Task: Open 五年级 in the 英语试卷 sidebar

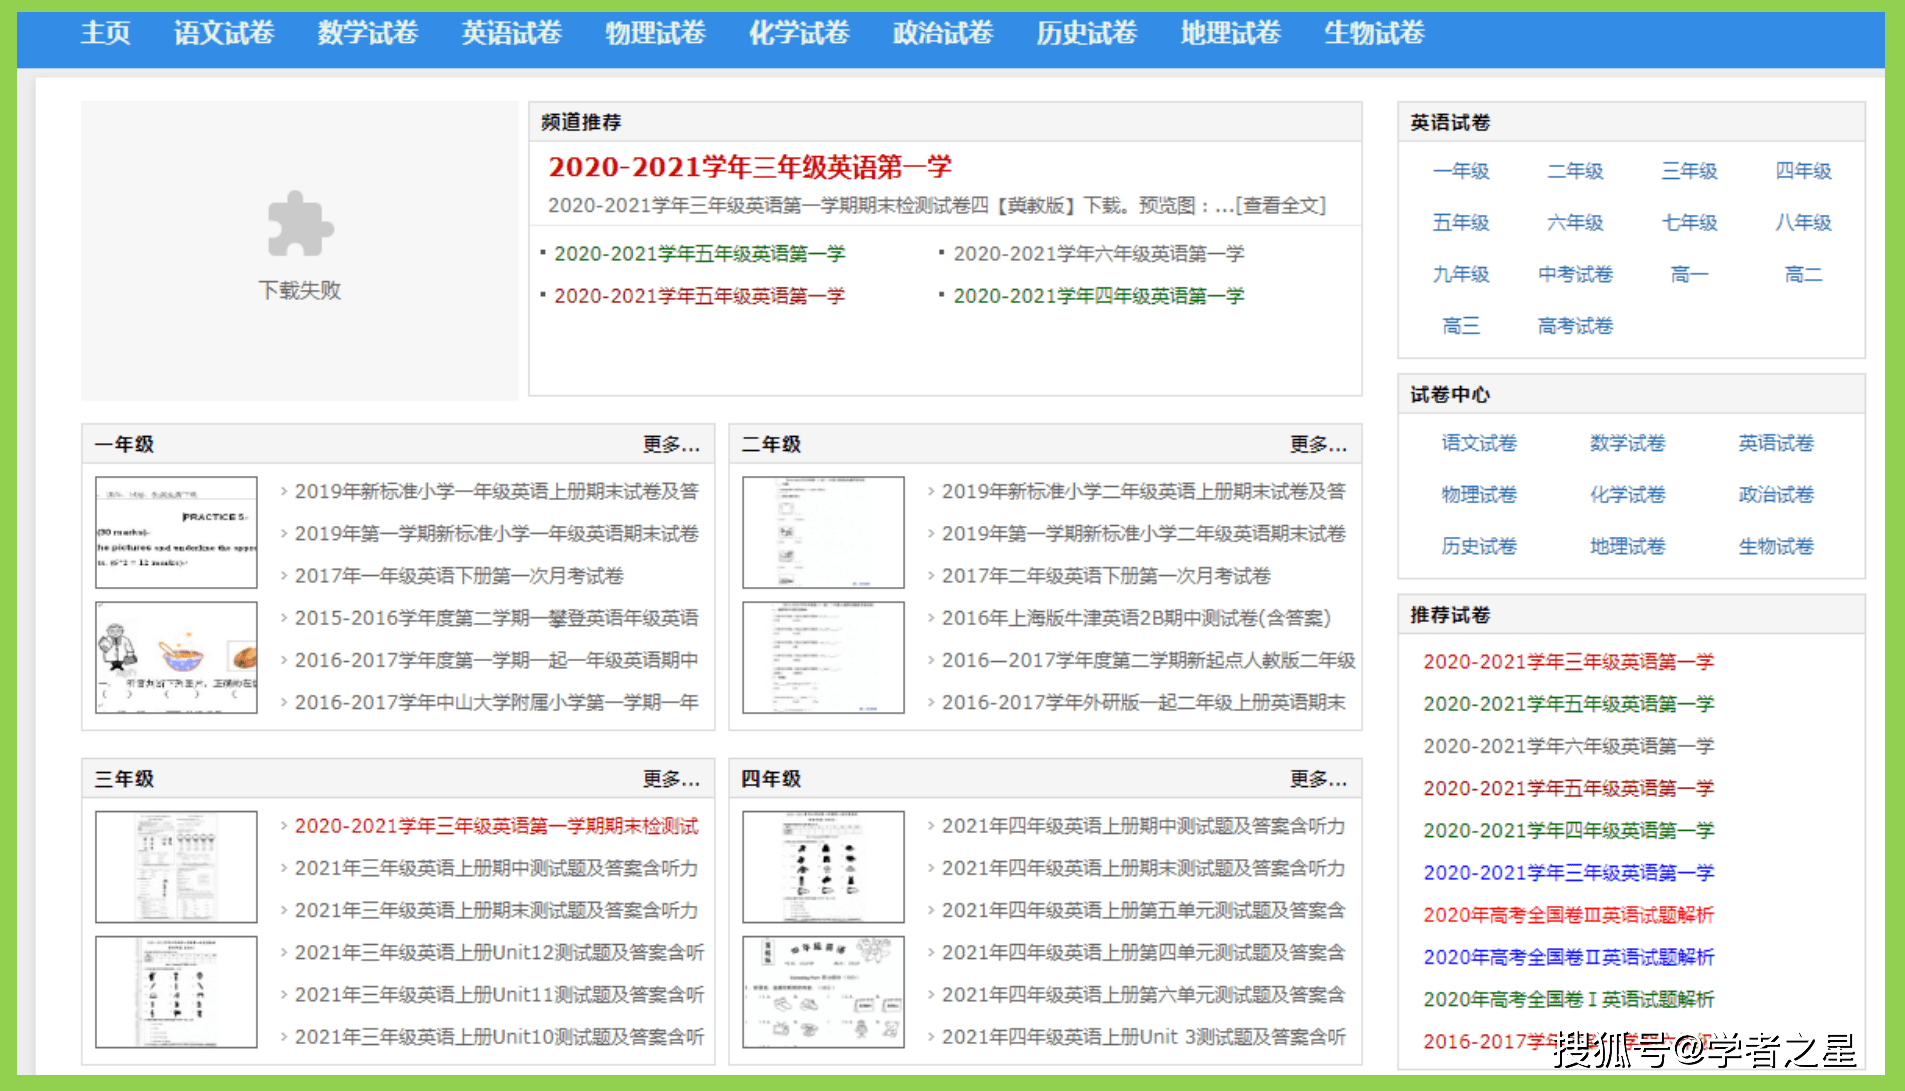Action: 1460,222
